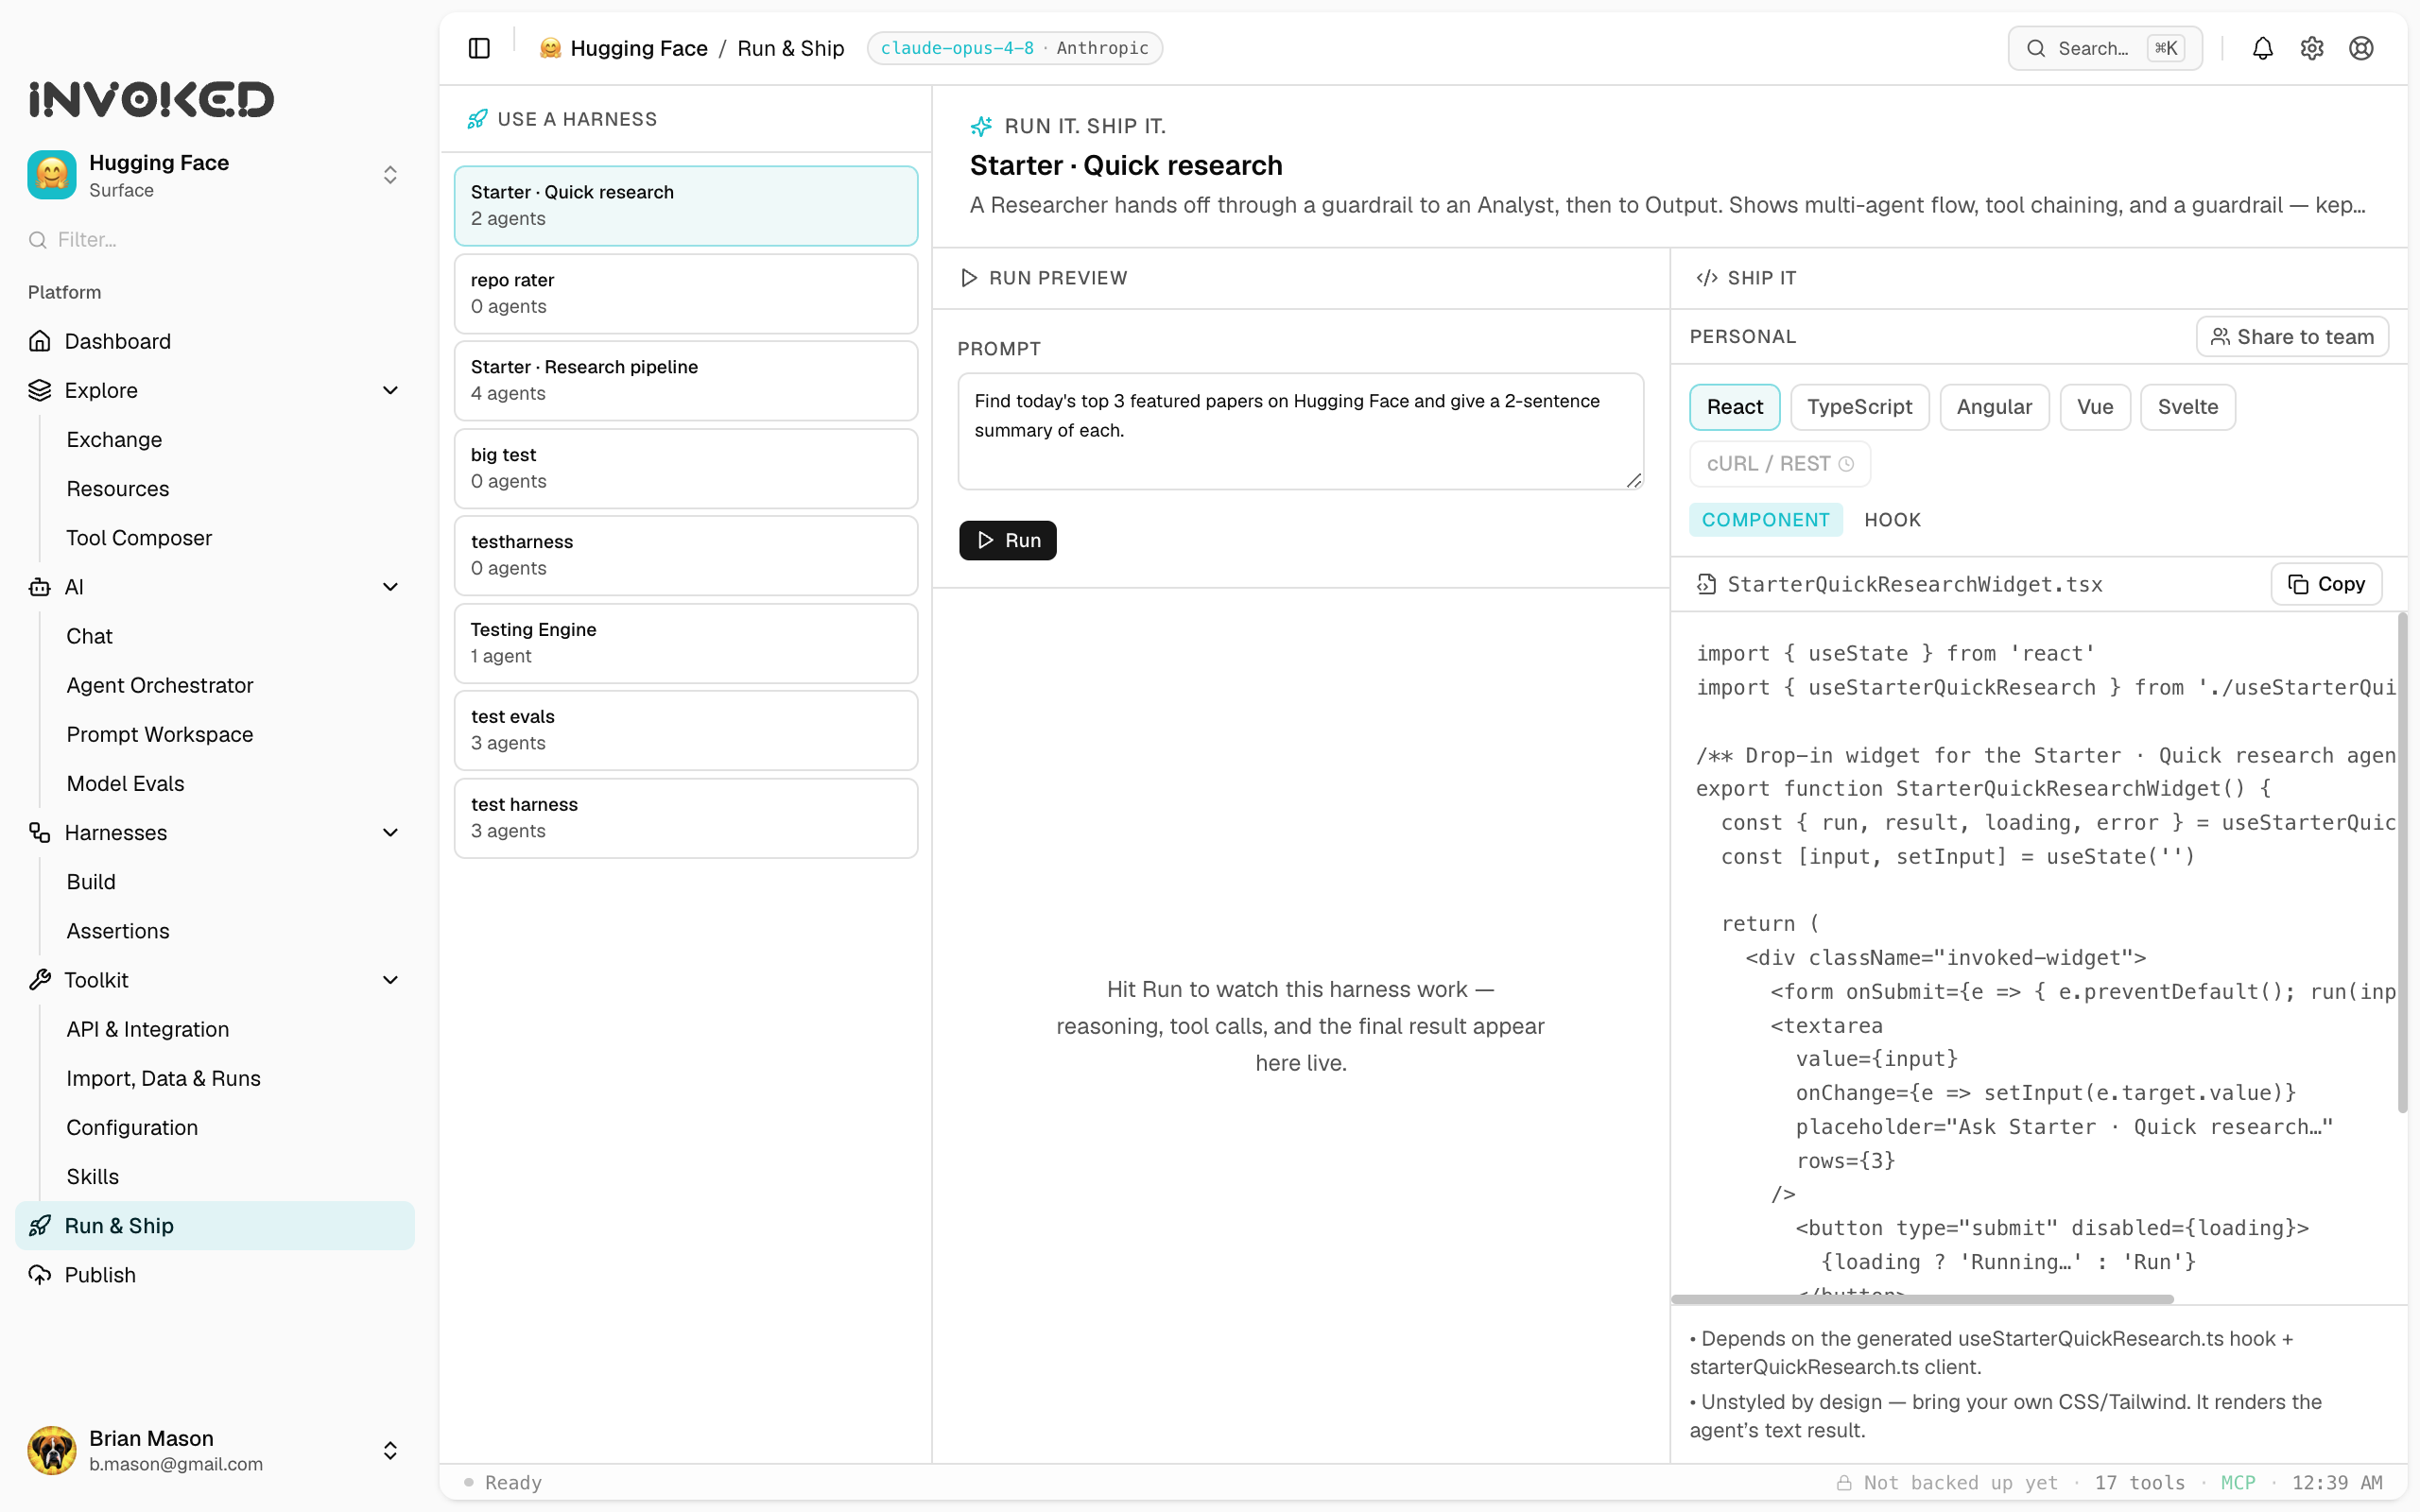Click the lock icon in status bar
The width and height of the screenshot is (2420, 1512).
coord(1843,1482)
